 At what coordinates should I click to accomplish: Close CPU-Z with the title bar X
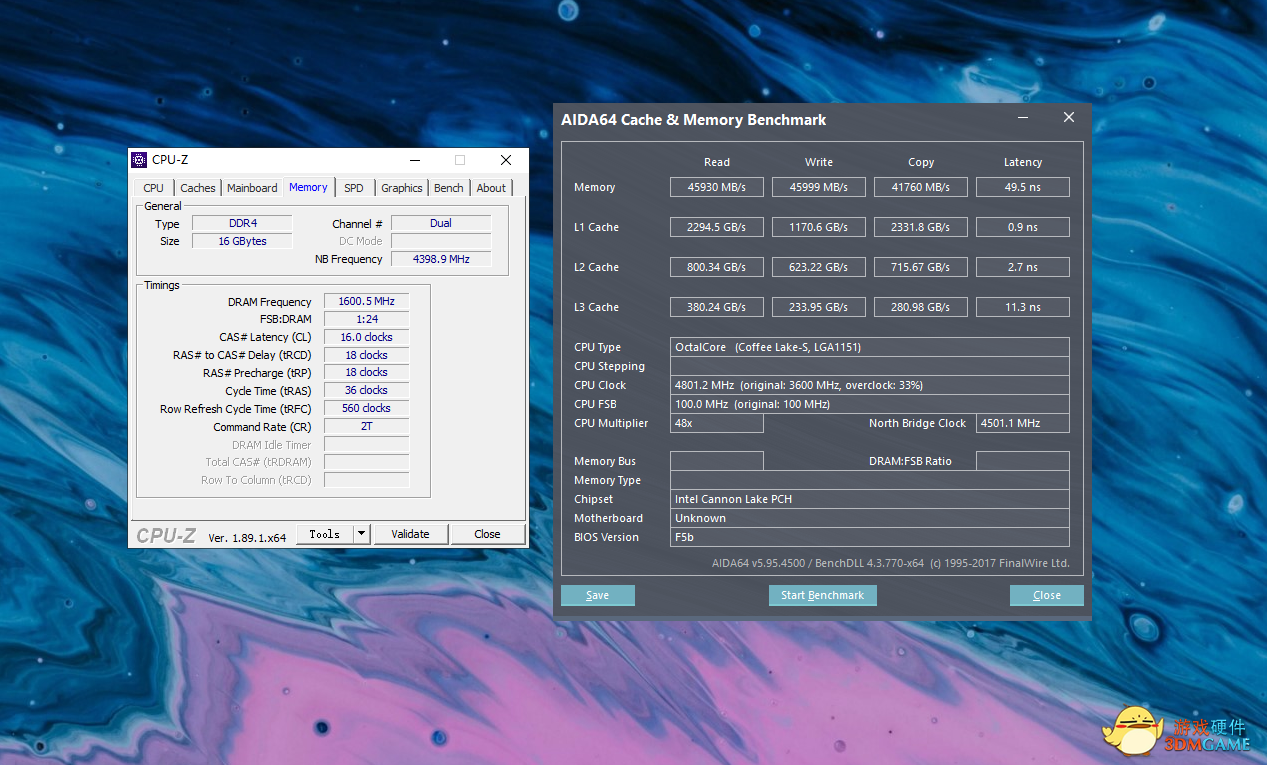506,160
